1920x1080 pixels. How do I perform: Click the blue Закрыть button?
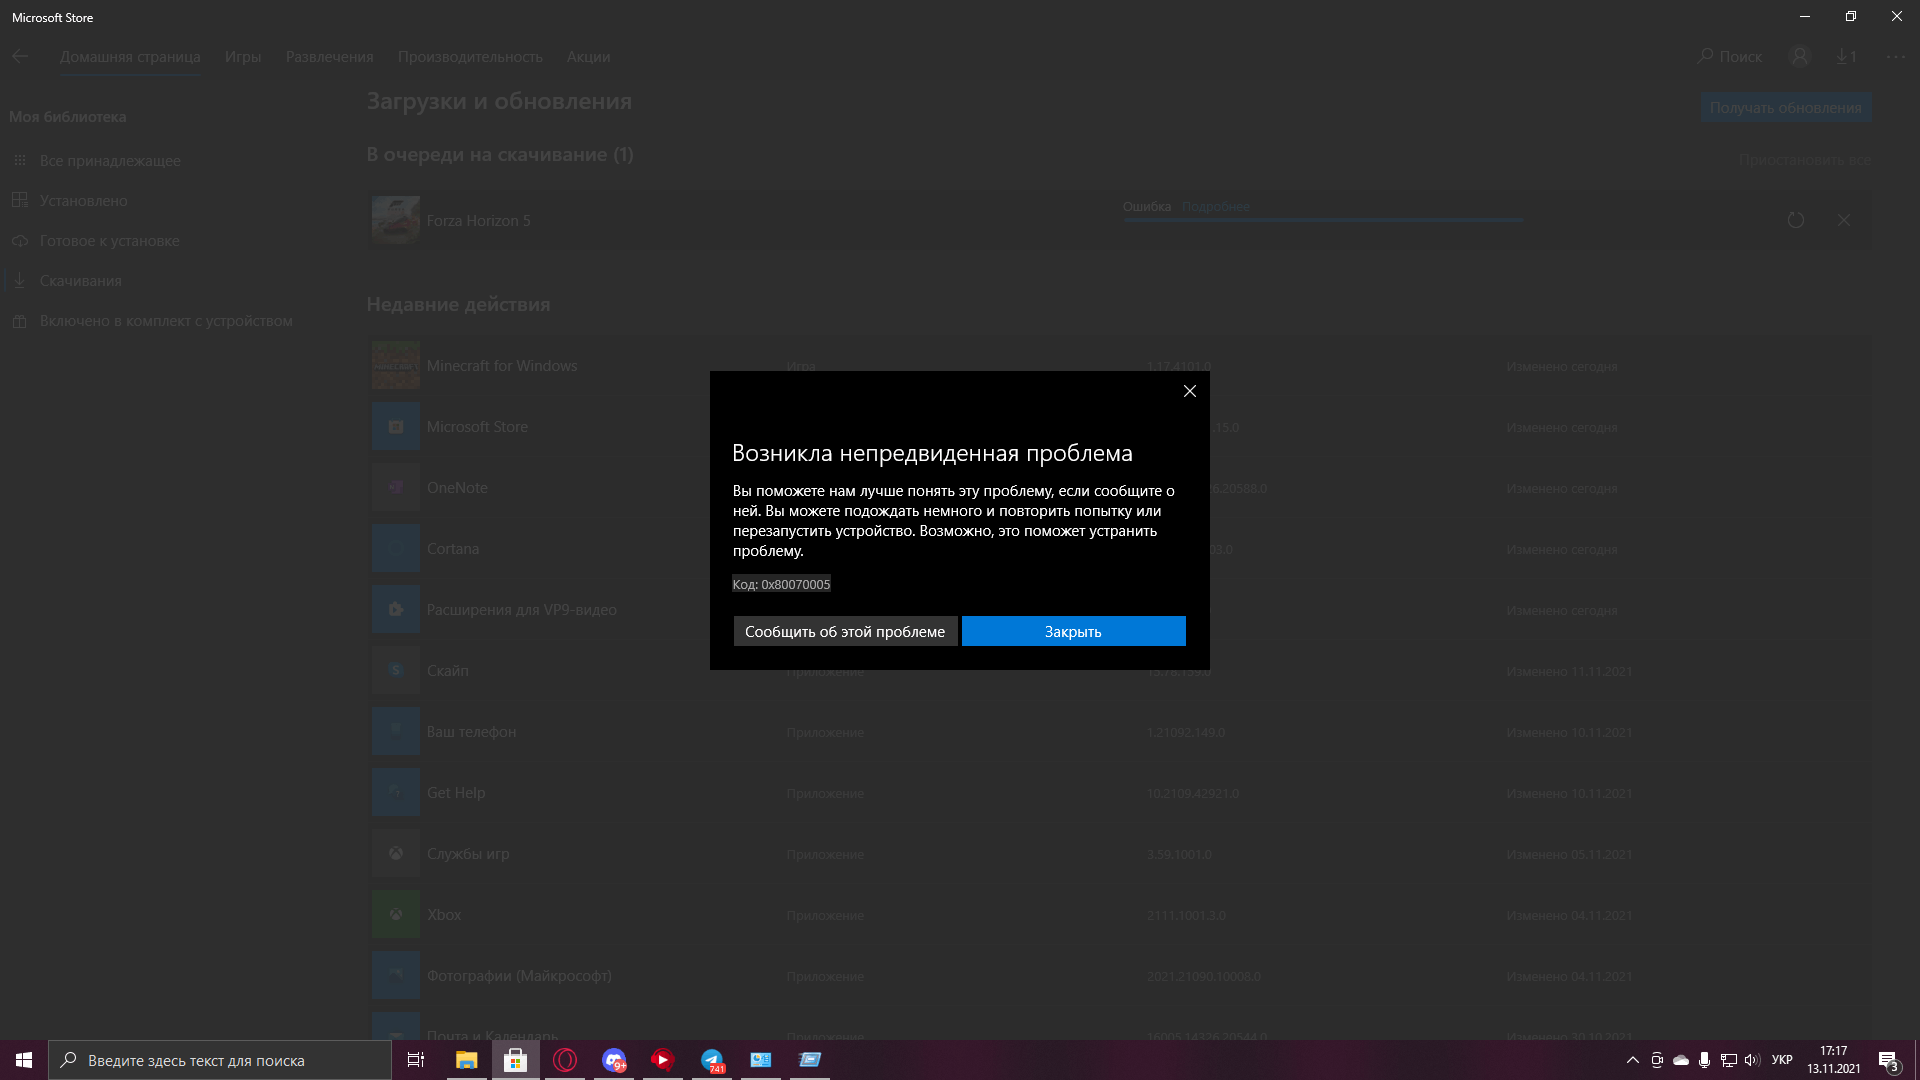pos(1073,631)
